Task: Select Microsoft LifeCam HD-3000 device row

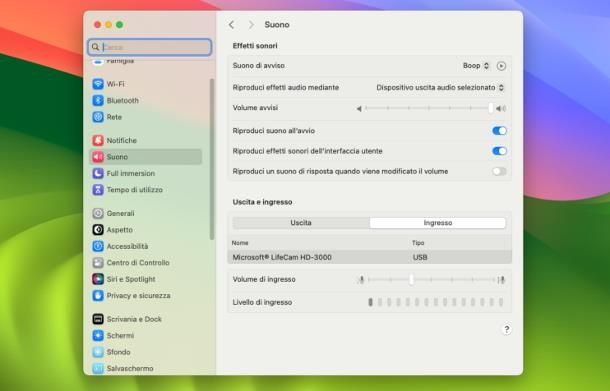Action: [369, 257]
